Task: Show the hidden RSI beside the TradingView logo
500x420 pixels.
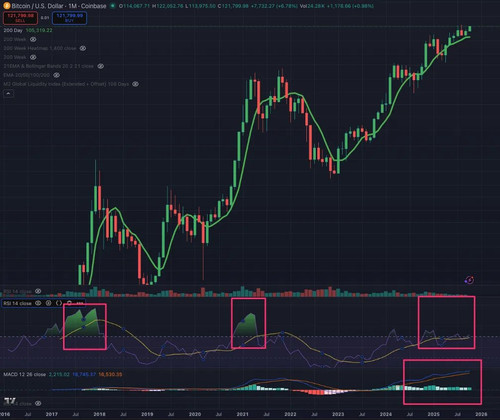Action: pyautogui.click(x=38, y=403)
